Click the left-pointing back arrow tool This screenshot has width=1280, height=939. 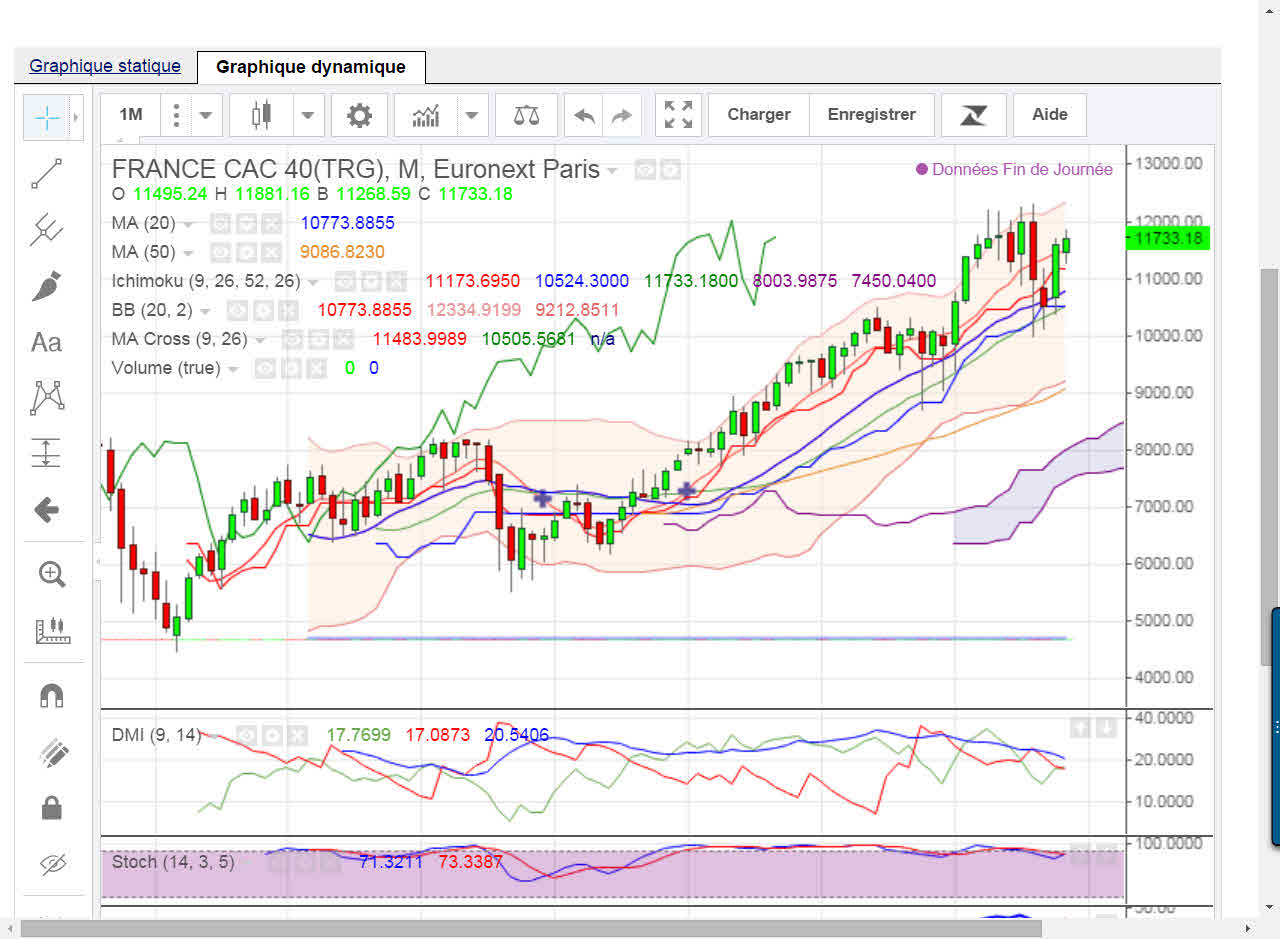[46, 510]
